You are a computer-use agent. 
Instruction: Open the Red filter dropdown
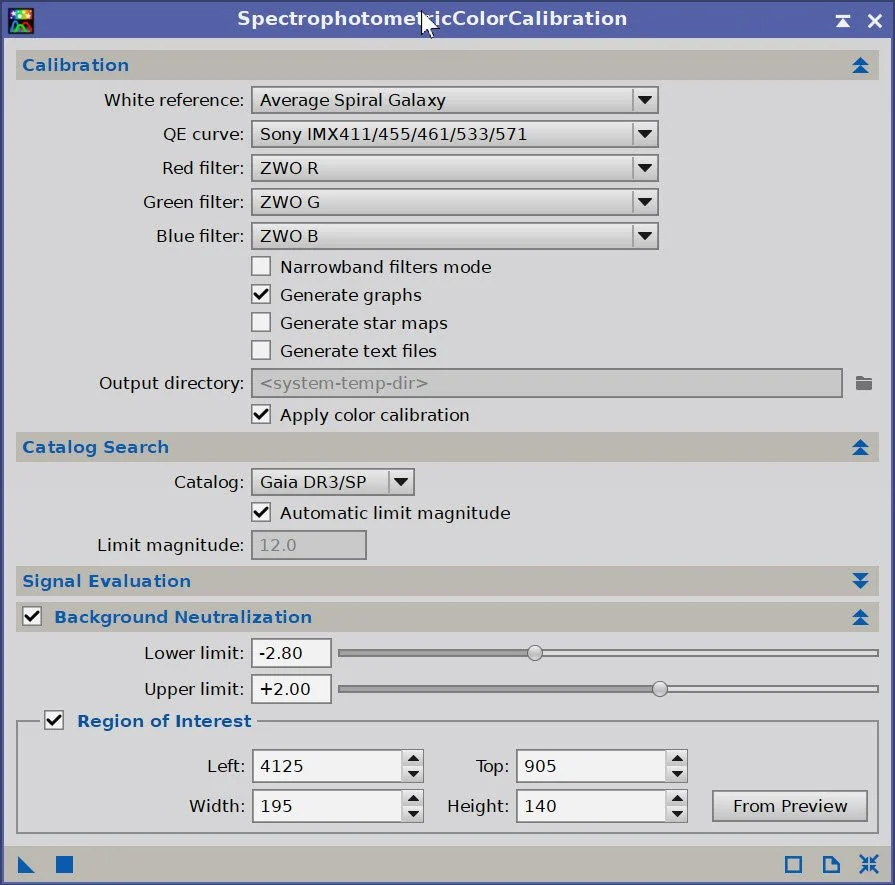(x=455, y=168)
